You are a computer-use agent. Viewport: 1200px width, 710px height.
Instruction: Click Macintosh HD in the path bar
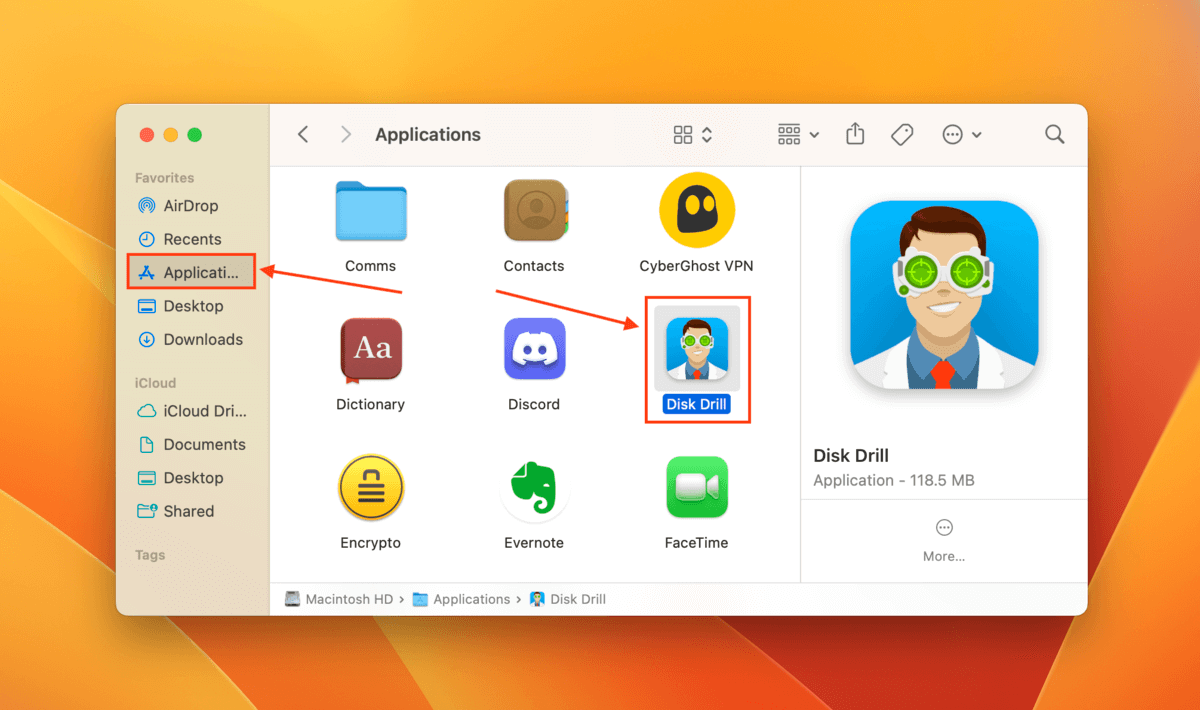348,599
